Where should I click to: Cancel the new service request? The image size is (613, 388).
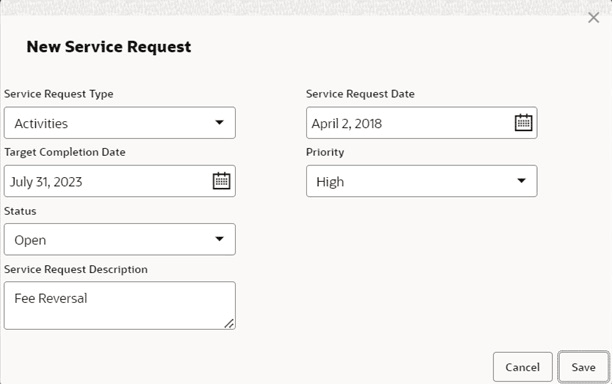(523, 367)
